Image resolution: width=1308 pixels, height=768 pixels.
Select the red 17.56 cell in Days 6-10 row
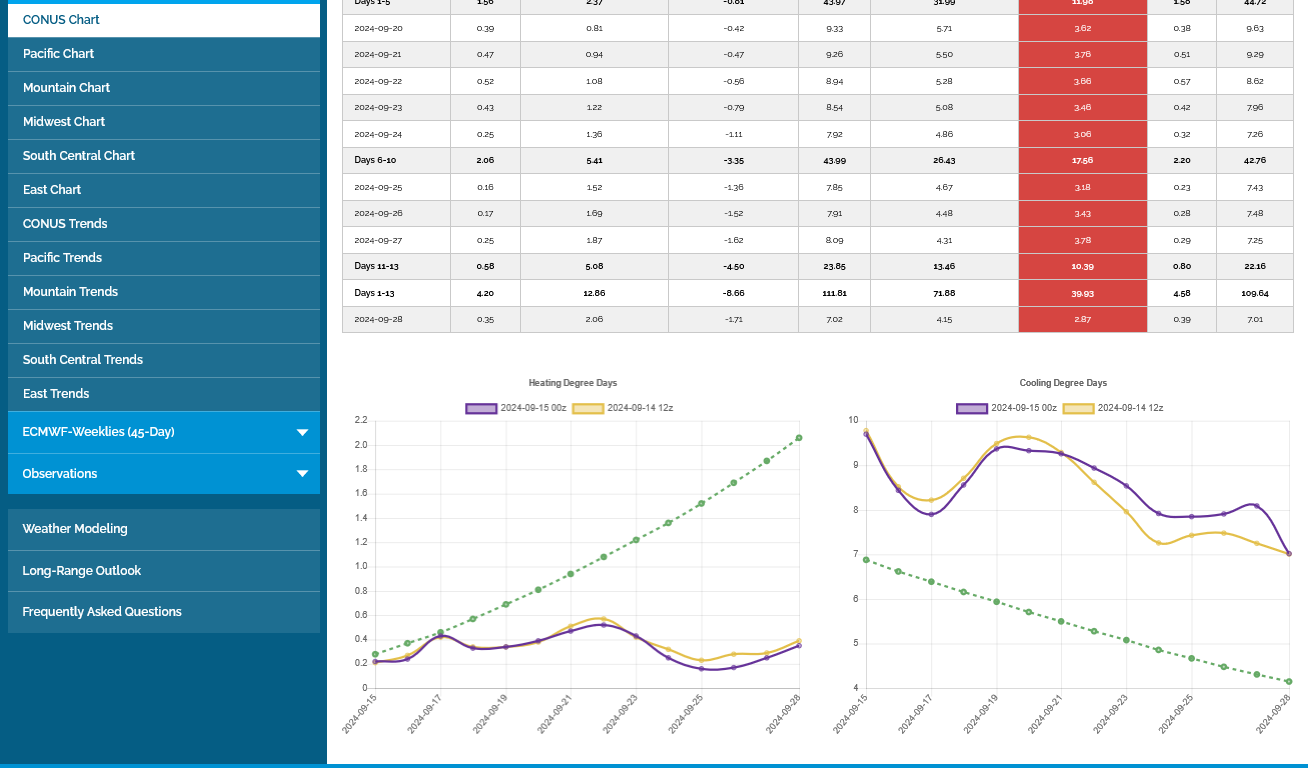[1082, 161]
